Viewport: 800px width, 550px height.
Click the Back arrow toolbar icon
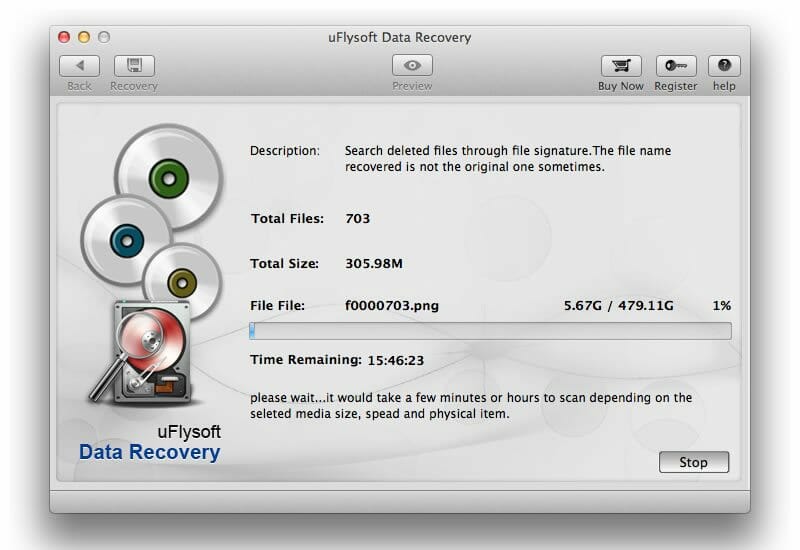click(79, 66)
